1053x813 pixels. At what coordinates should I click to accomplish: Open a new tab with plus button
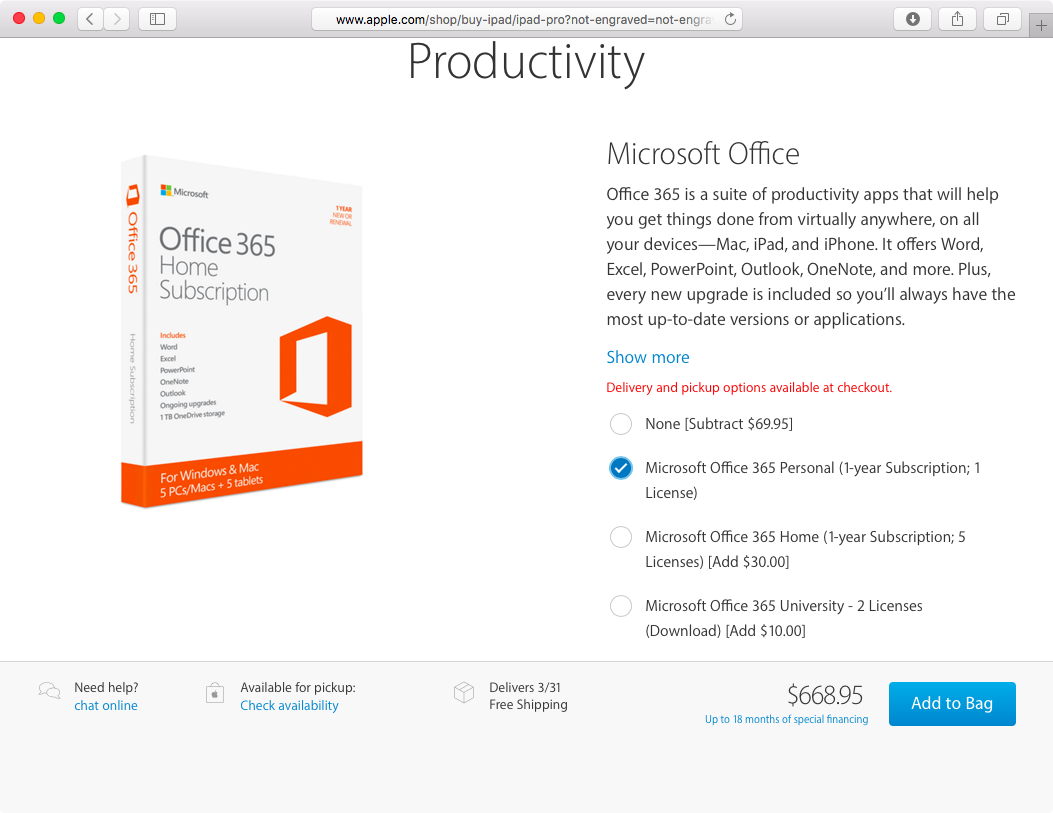(x=1041, y=26)
